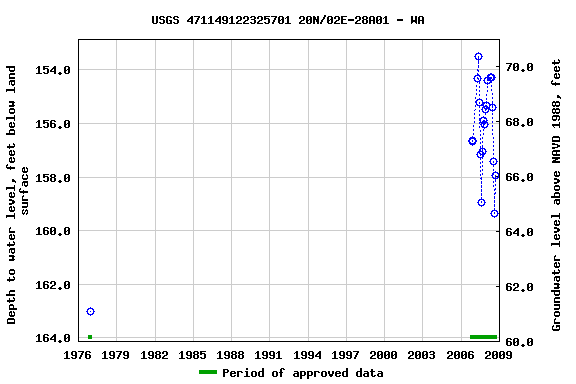Click the '1994' year label

[307, 355]
